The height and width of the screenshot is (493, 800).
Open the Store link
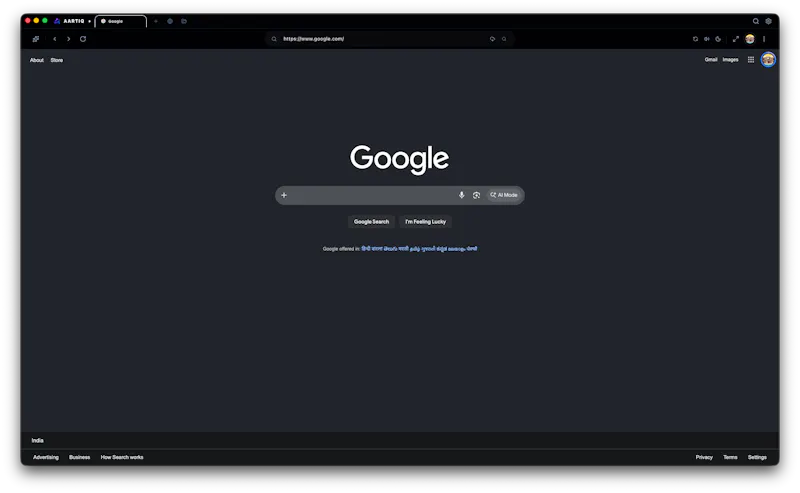point(57,60)
